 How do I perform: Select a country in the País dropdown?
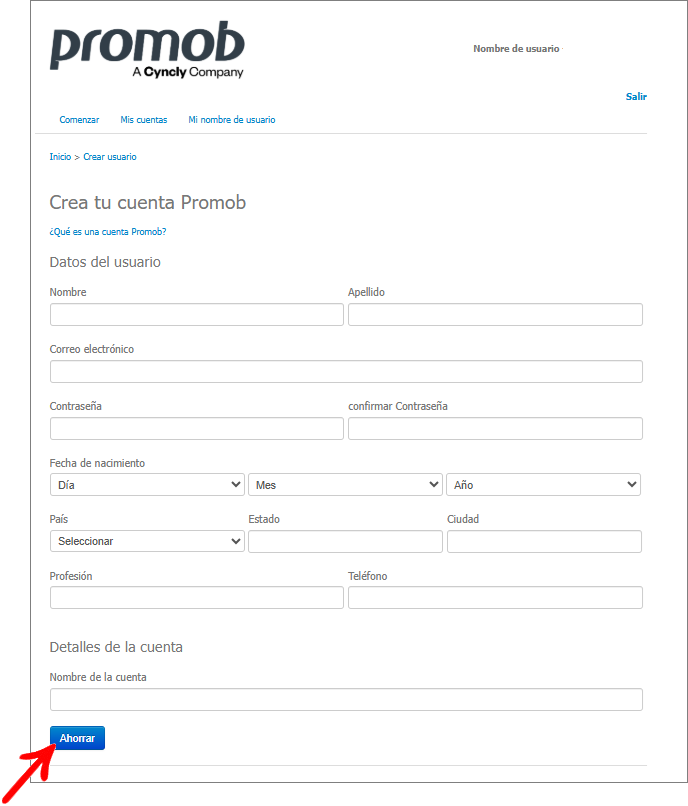click(147, 541)
